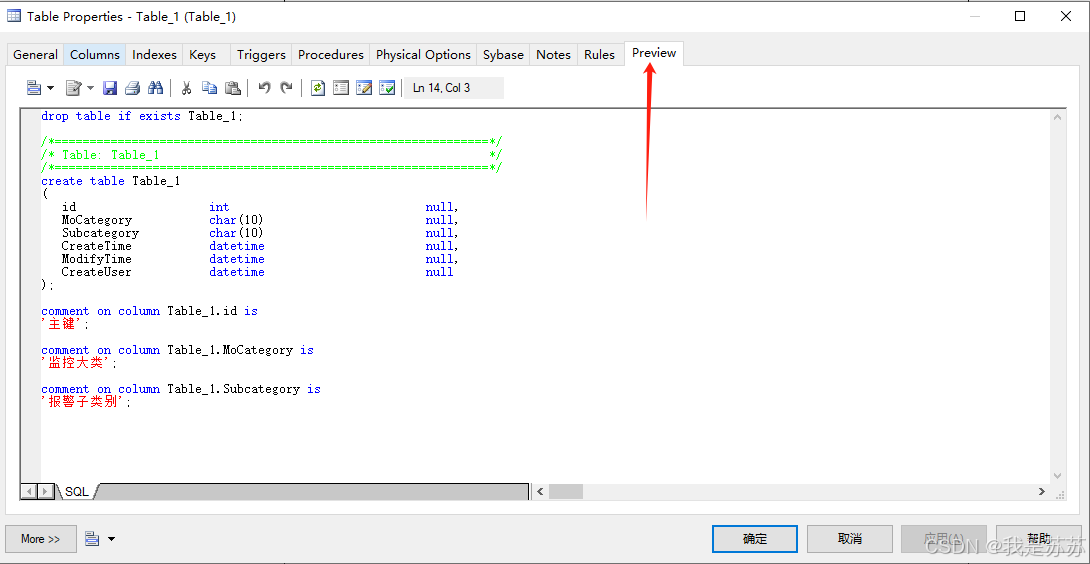Click vertical scrollbar up arrow
This screenshot has width=1090, height=564.
pyautogui.click(x=1057, y=118)
